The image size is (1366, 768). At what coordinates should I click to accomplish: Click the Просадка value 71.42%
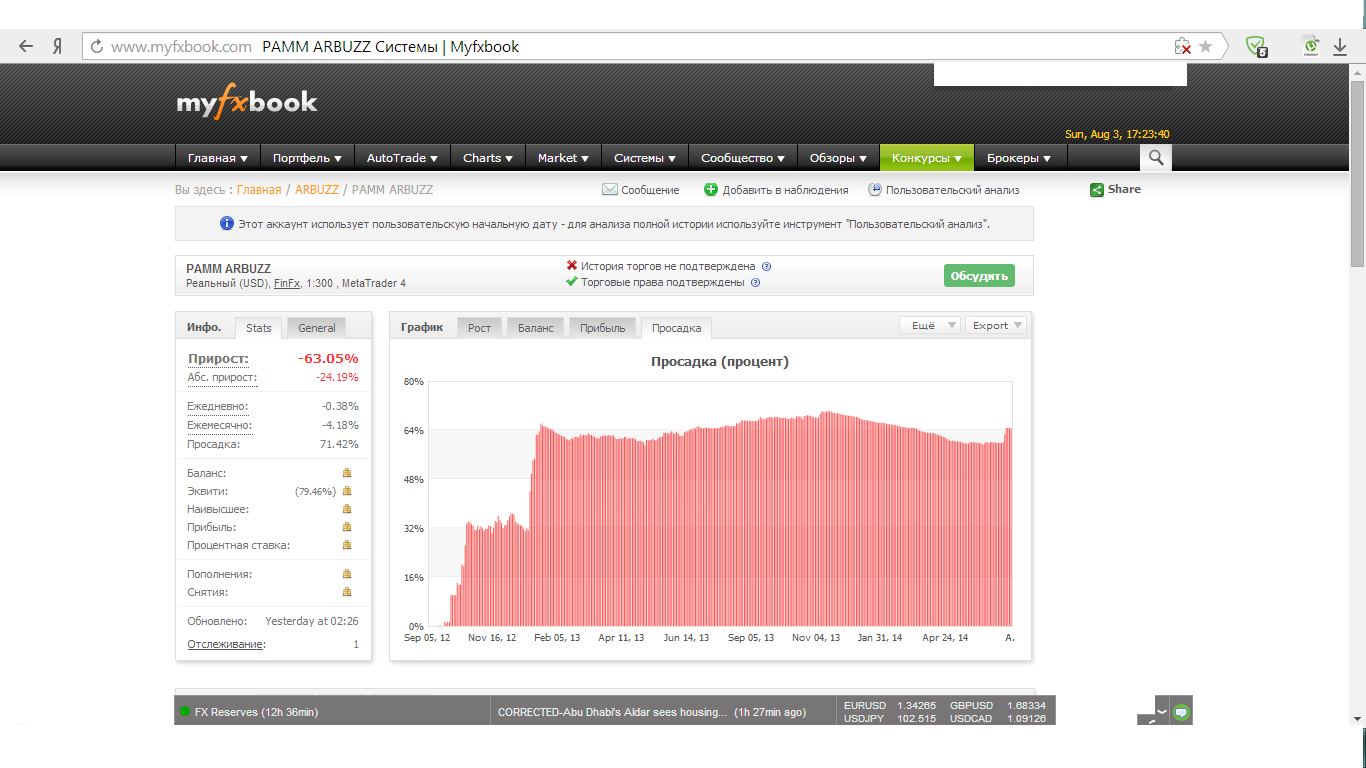[x=340, y=444]
